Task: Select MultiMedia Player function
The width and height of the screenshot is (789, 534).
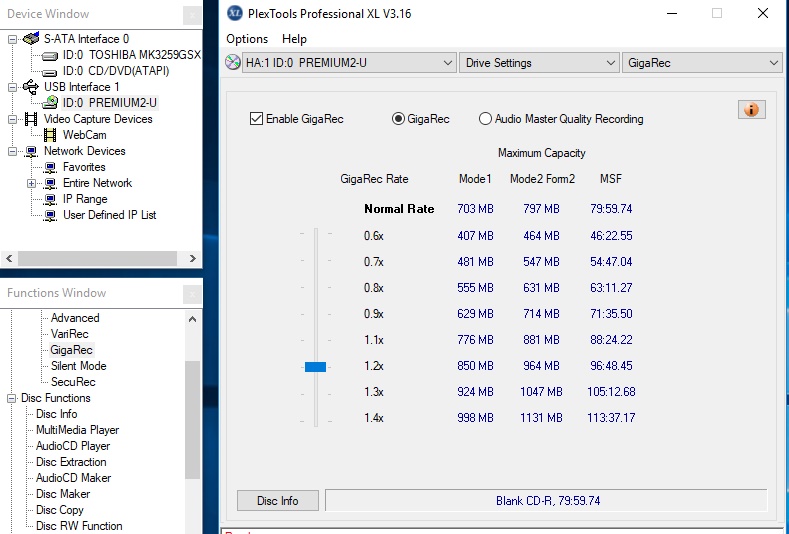Action: tap(77, 430)
